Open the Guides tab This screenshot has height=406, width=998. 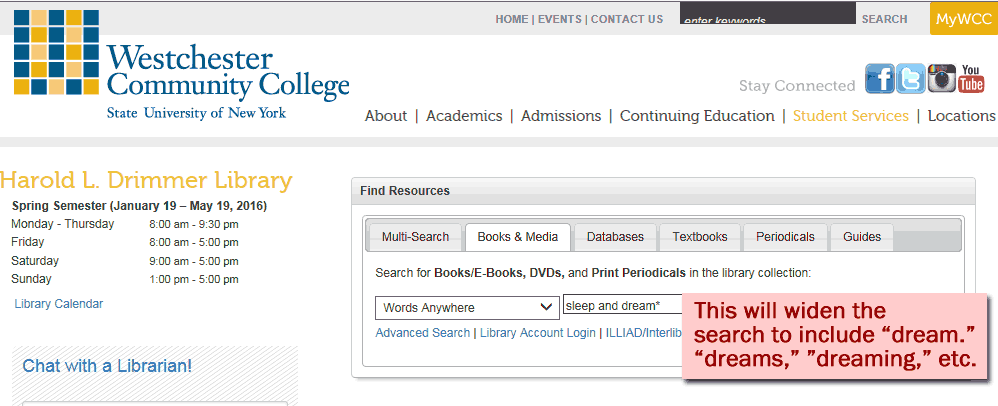click(x=862, y=237)
